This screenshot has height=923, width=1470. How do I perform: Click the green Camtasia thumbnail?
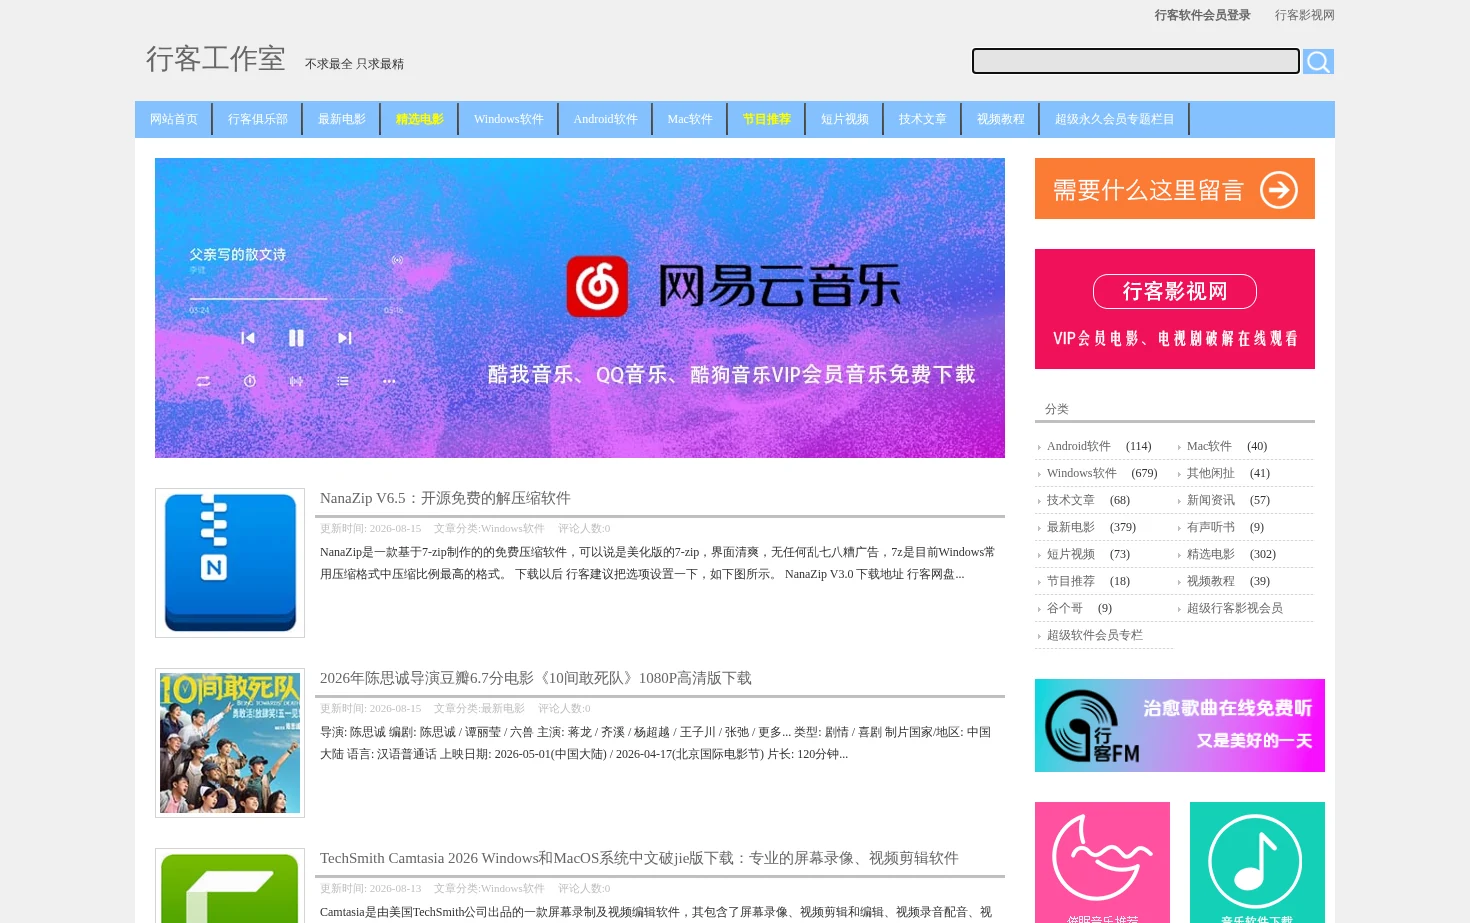coord(230,886)
